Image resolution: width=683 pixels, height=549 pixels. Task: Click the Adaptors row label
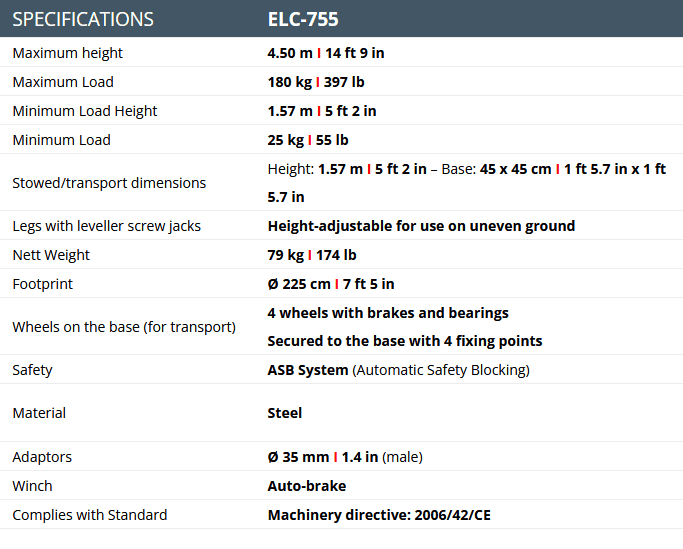coord(42,457)
